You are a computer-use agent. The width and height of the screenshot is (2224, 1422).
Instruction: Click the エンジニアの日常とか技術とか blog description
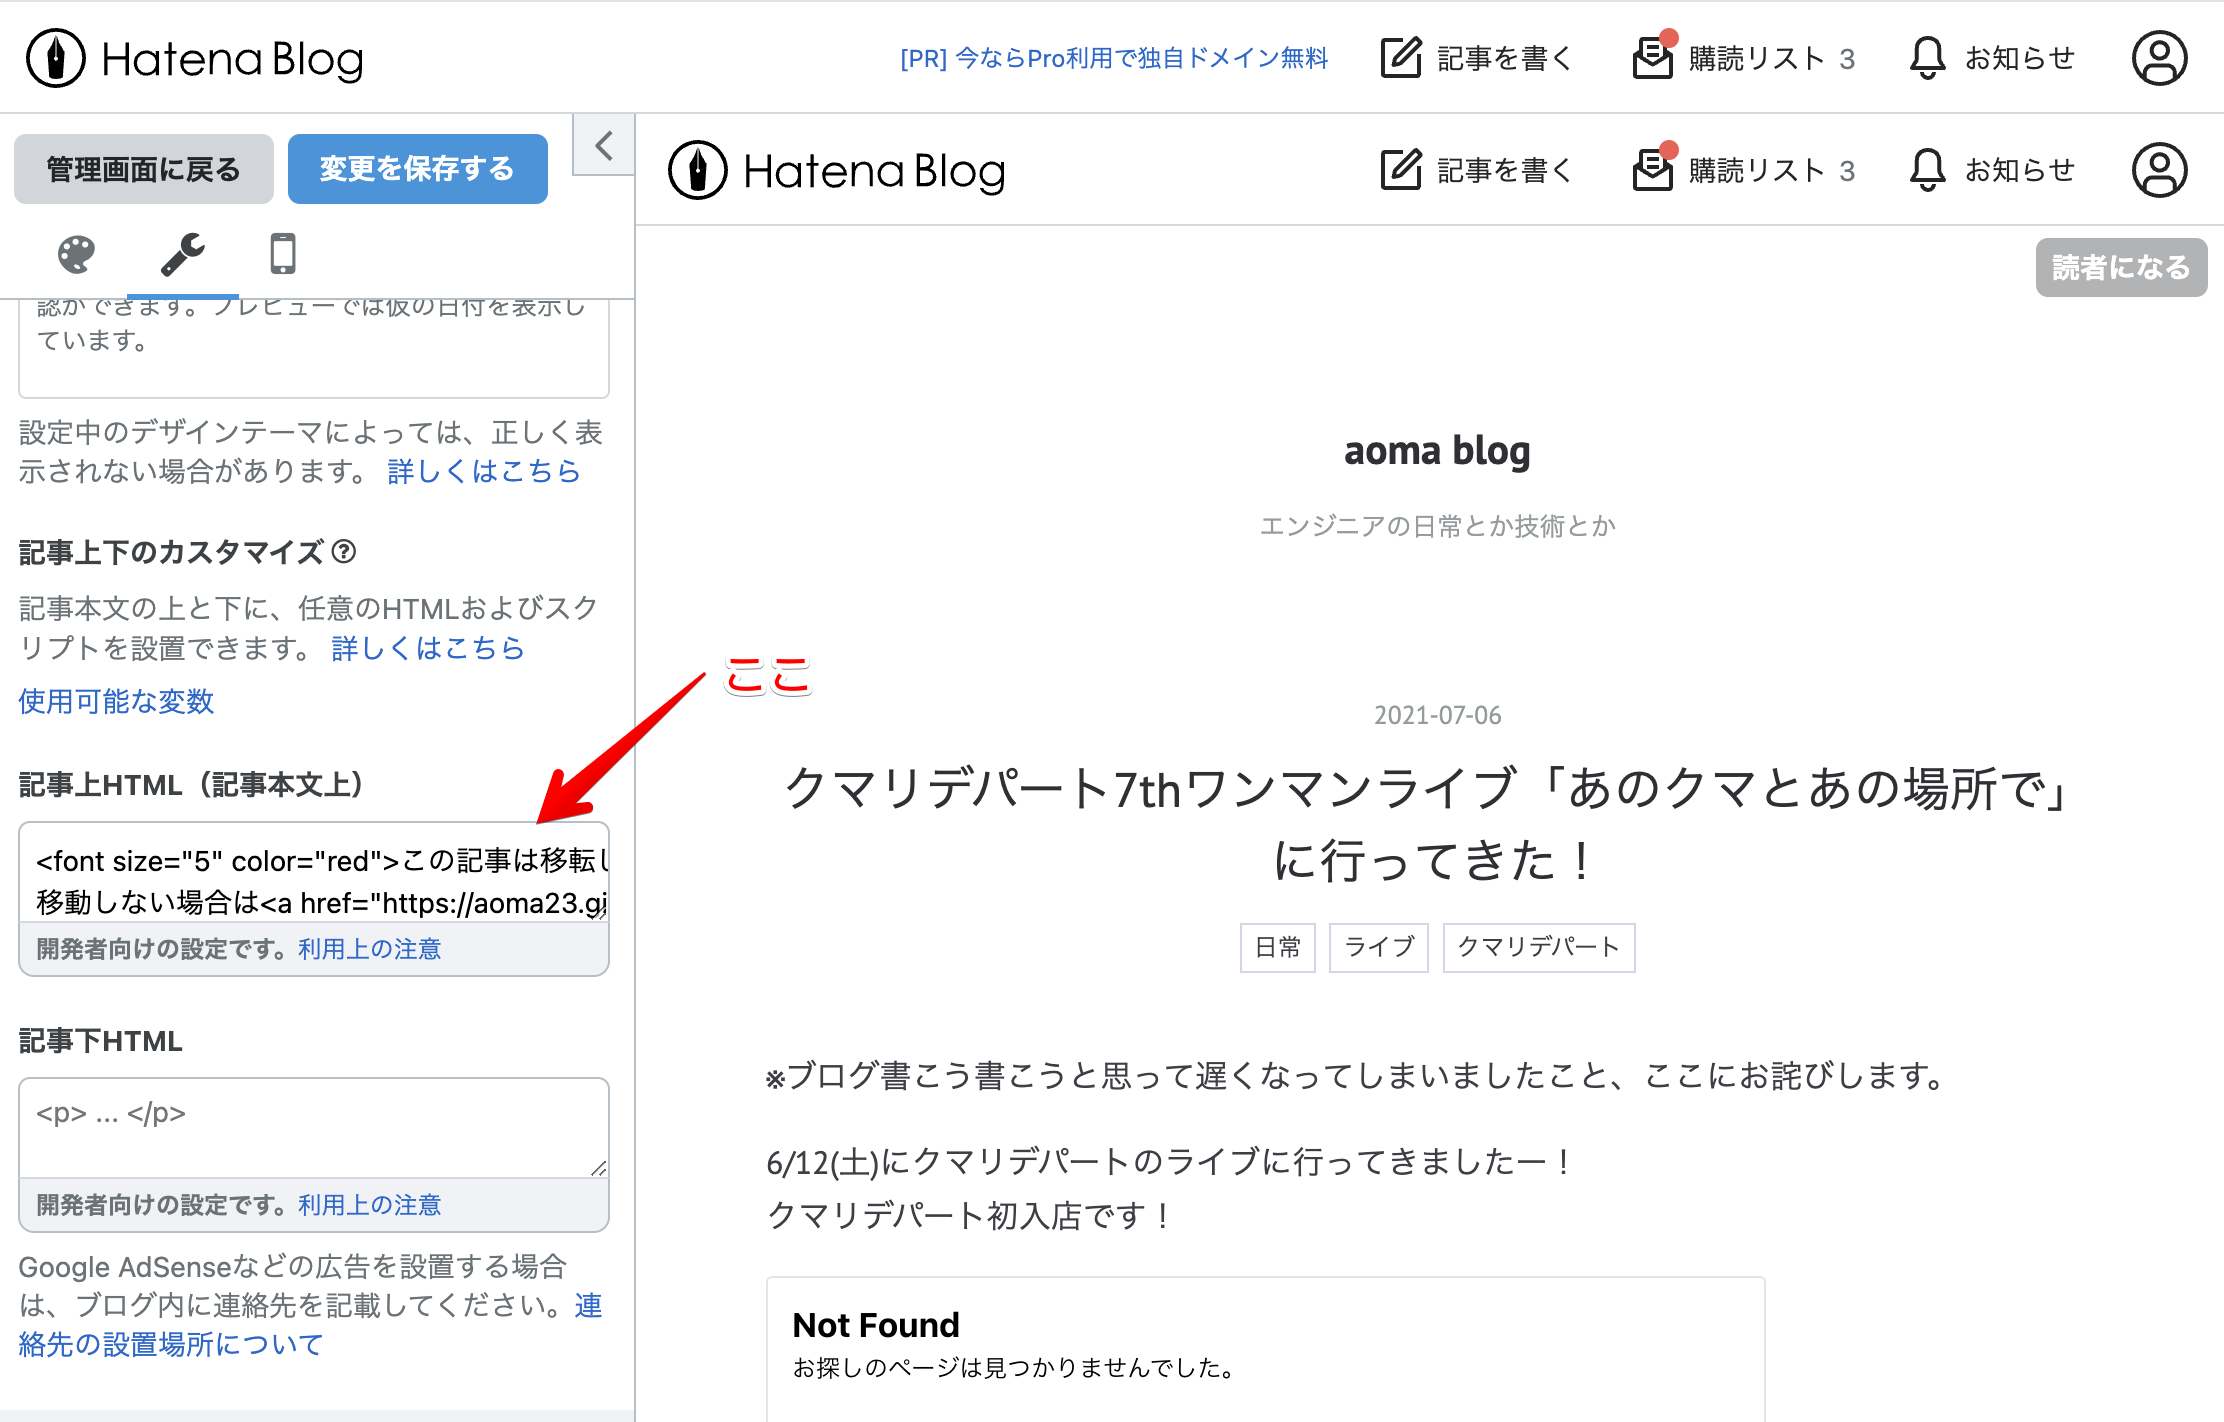point(1437,526)
